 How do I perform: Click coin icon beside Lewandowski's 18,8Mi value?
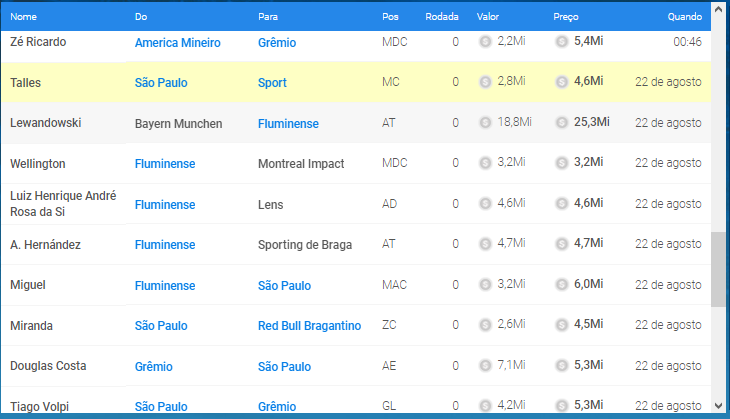pos(485,122)
